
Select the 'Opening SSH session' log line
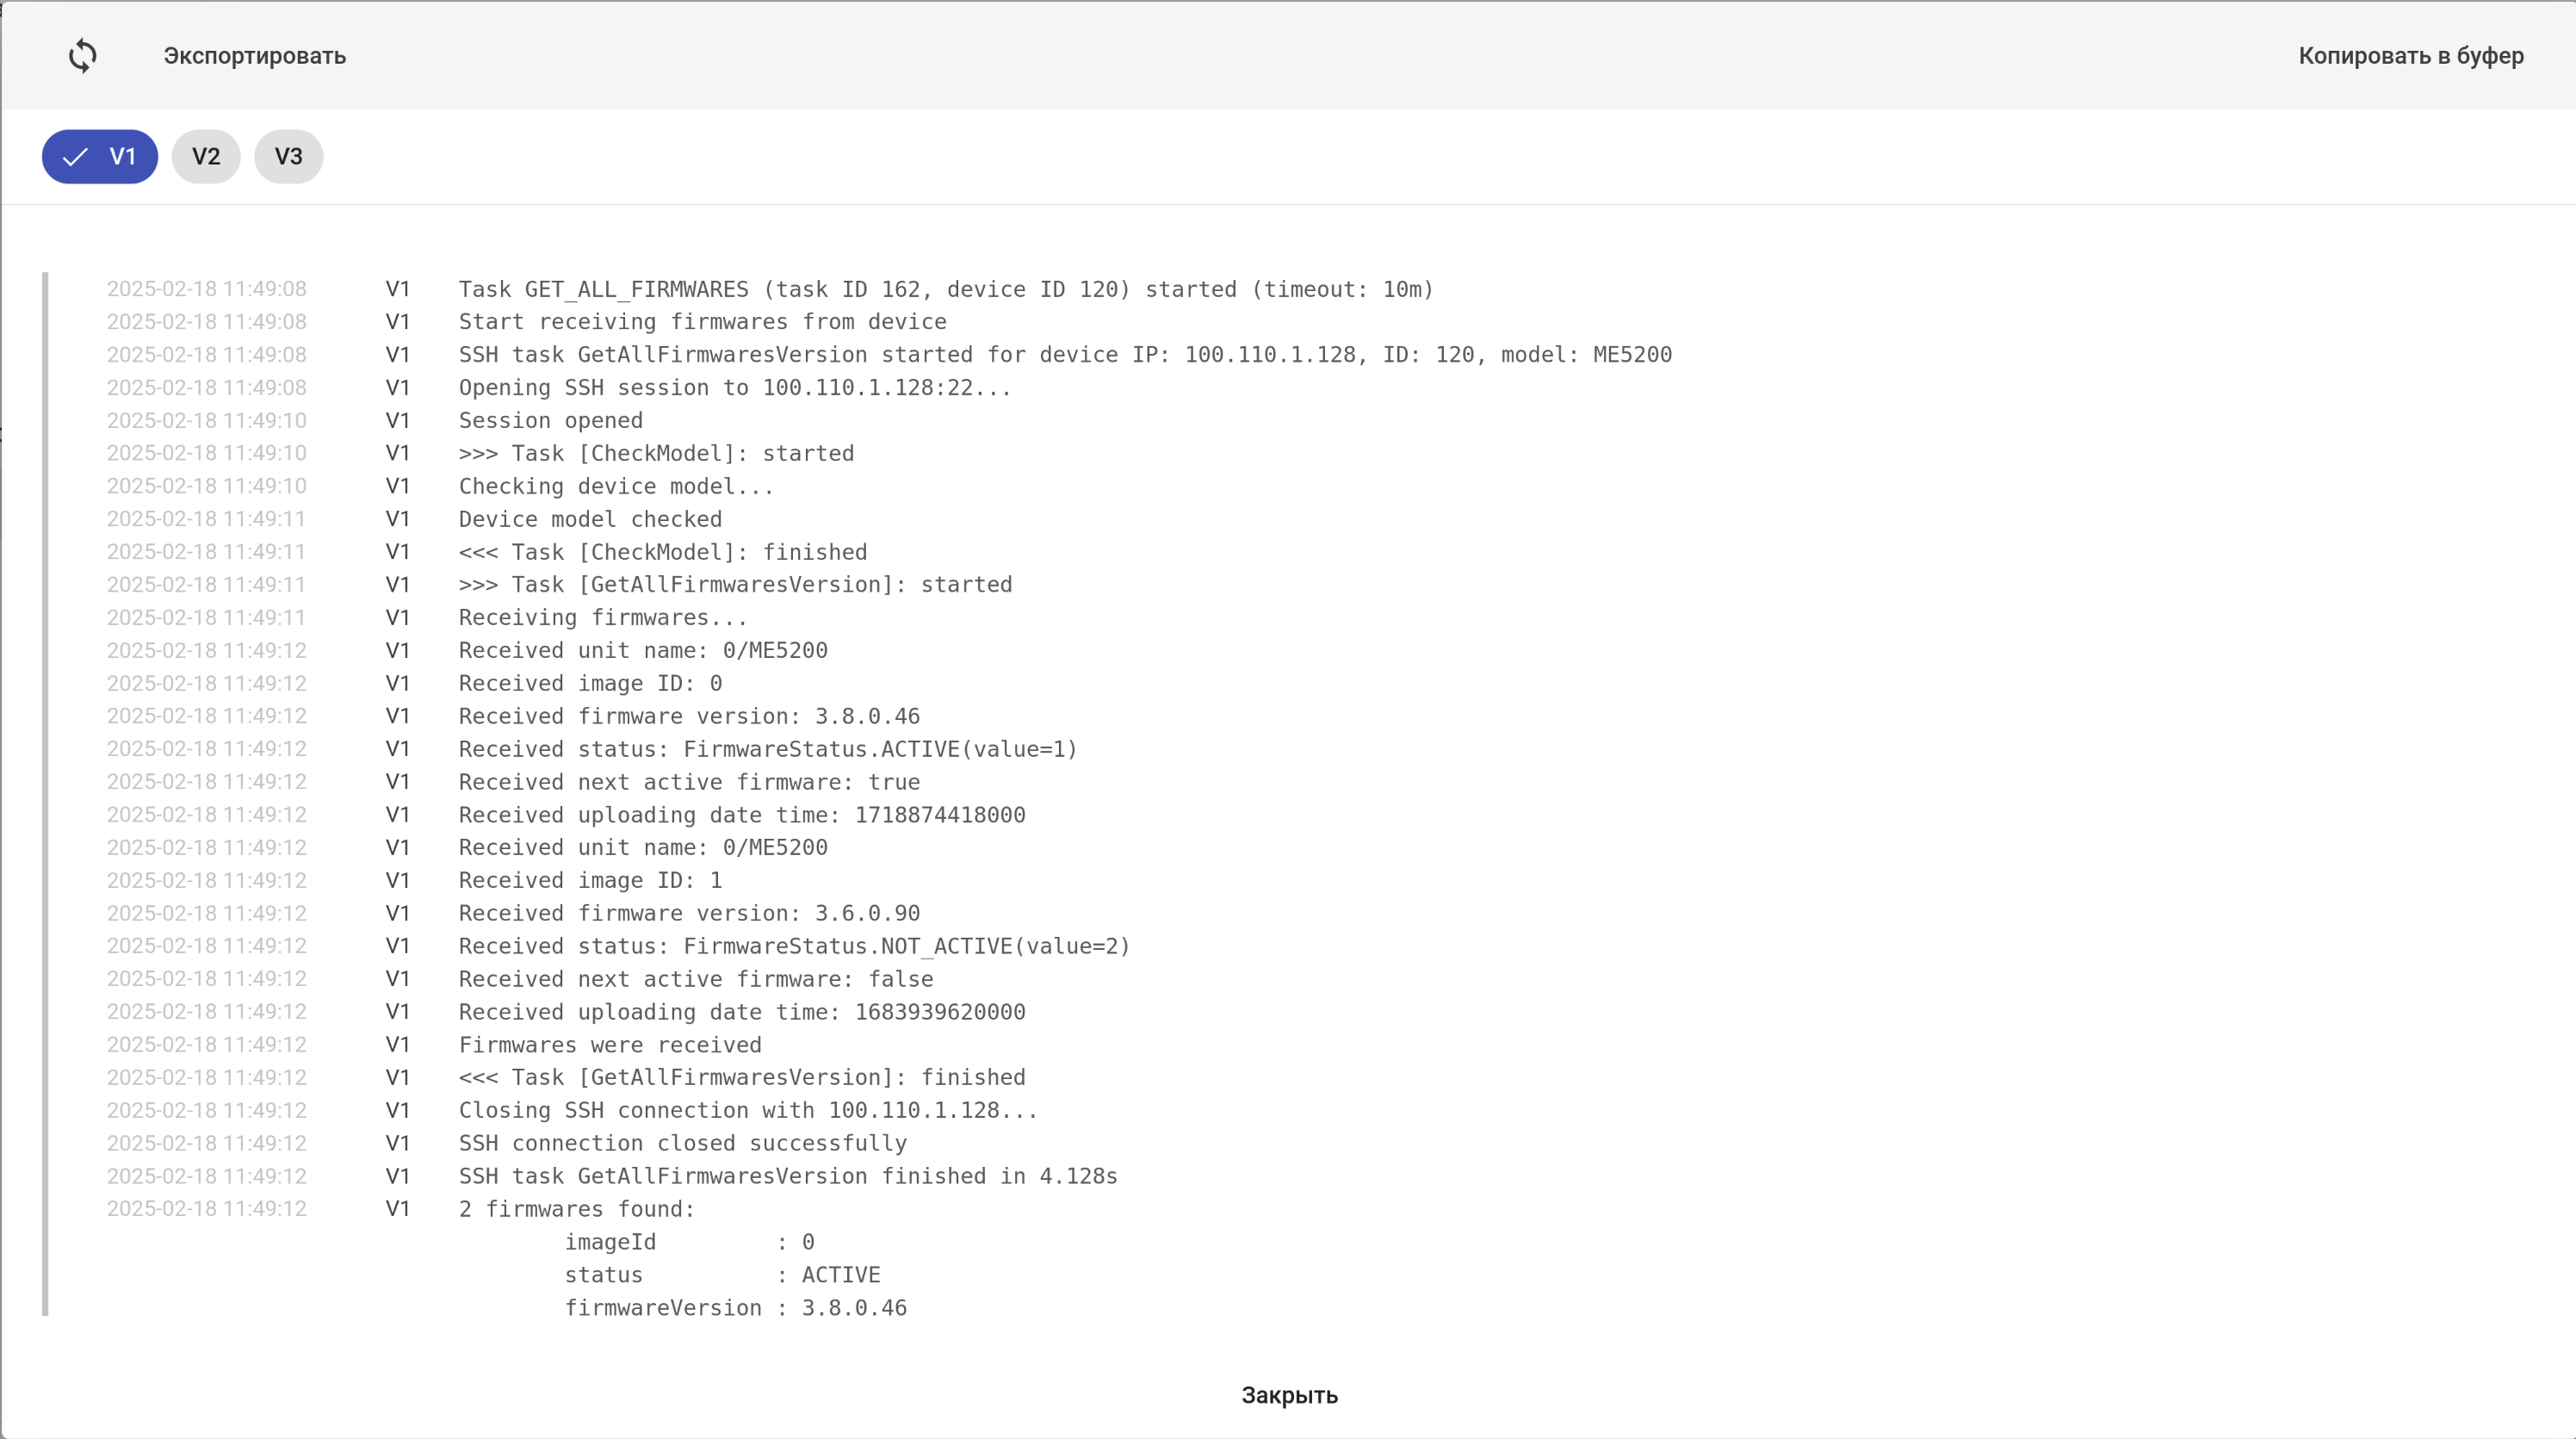tap(734, 388)
